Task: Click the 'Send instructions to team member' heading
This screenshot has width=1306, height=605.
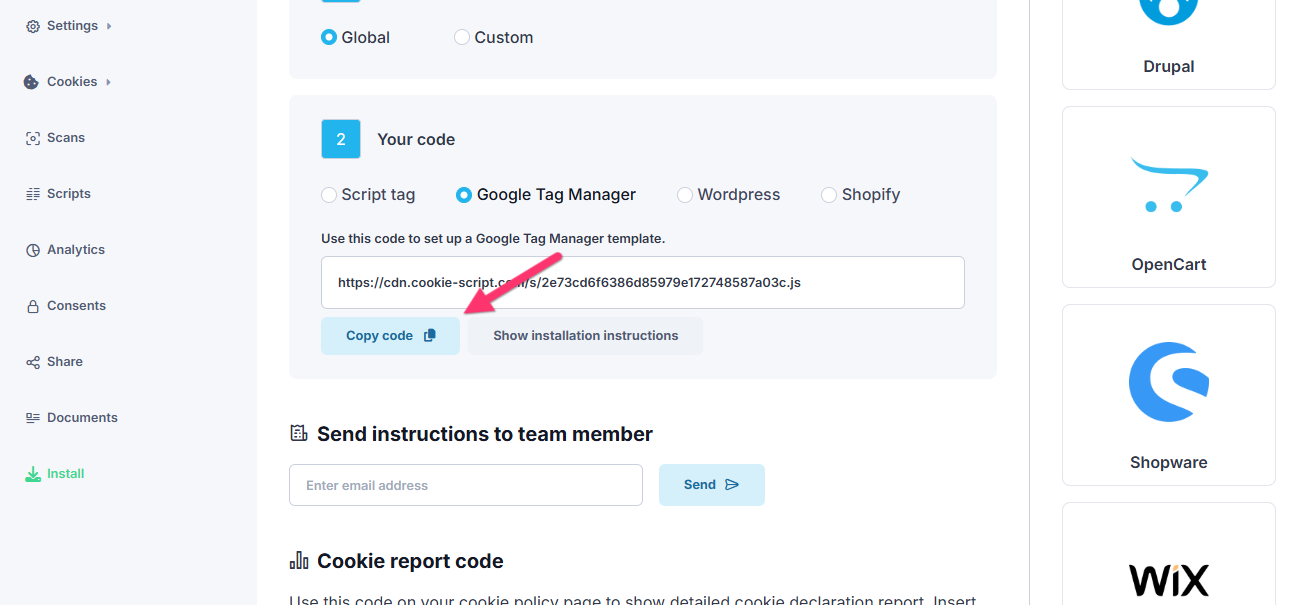Action: pos(485,434)
